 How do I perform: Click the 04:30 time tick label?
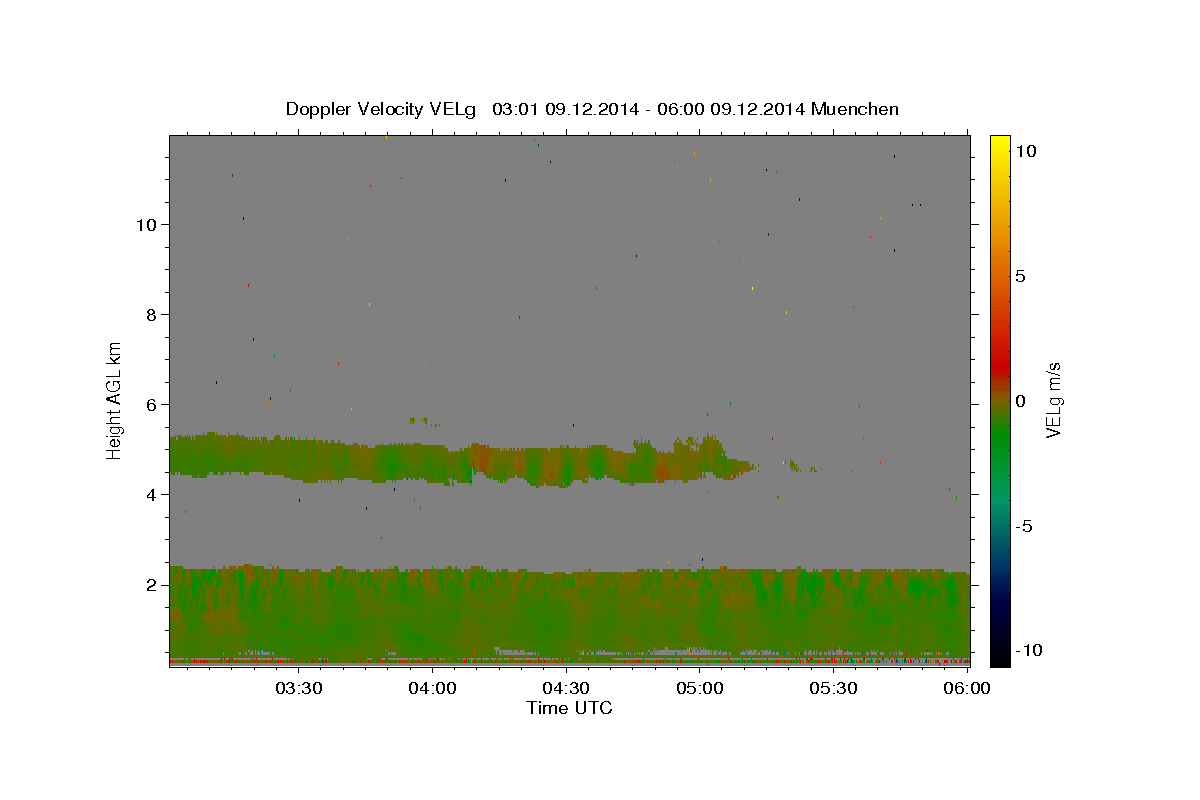pyautogui.click(x=566, y=688)
